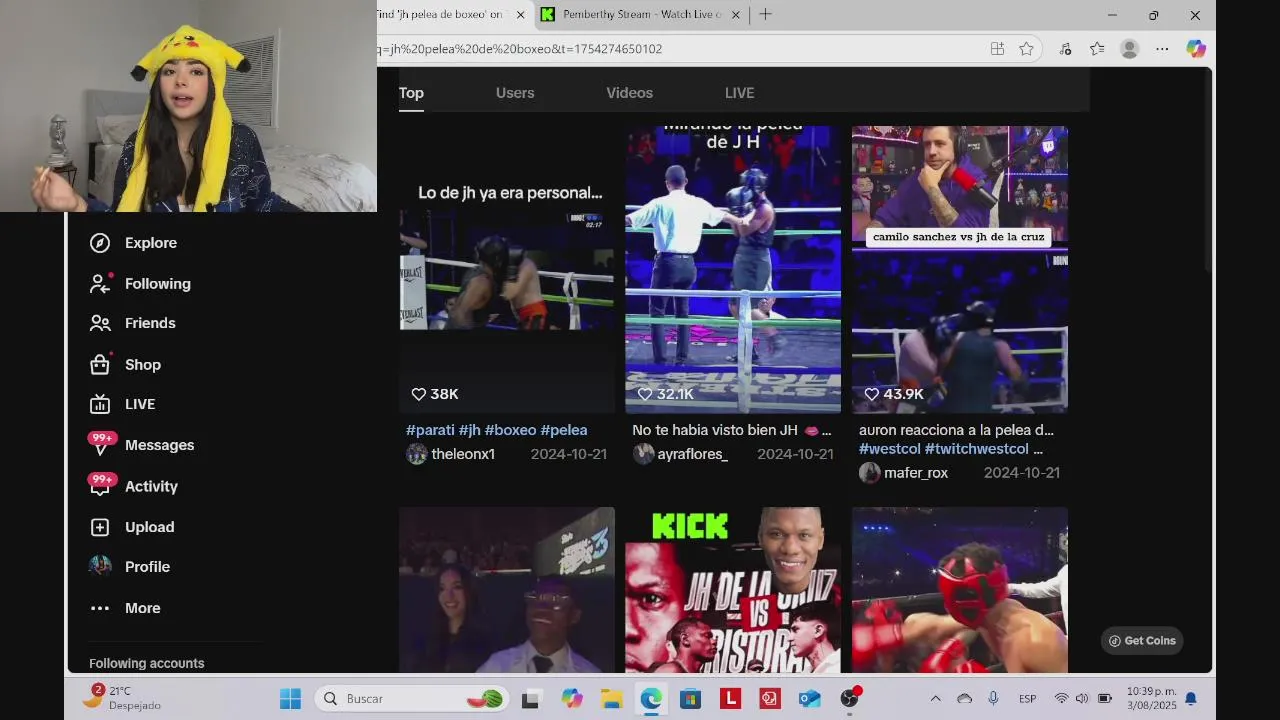Viewport: 1280px width, 720px height.
Task: Close the Pemberthy Stream tab
Action: pos(736,15)
